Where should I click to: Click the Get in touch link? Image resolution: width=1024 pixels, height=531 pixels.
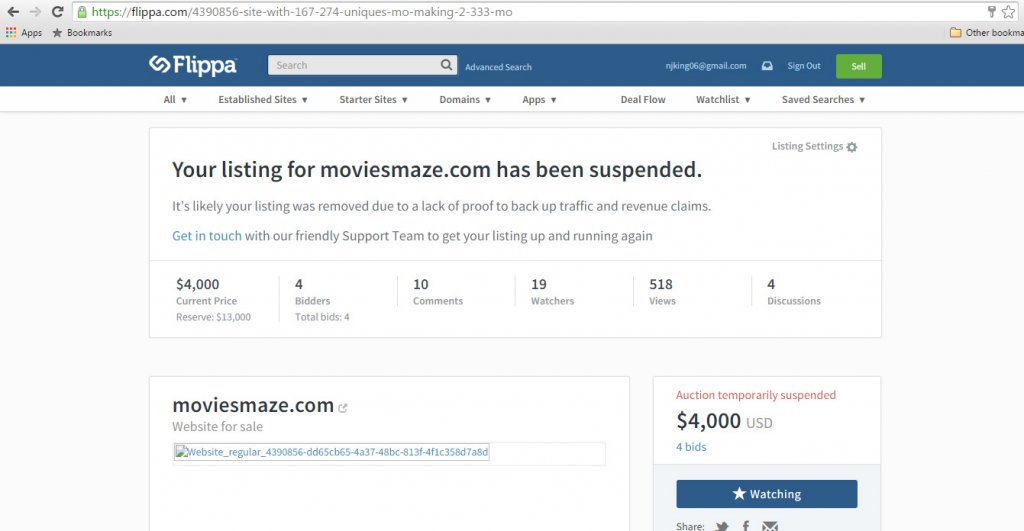(206, 236)
